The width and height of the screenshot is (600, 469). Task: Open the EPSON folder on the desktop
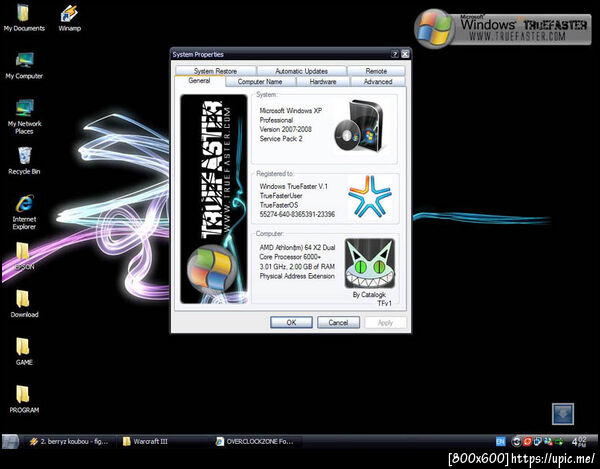point(24,256)
